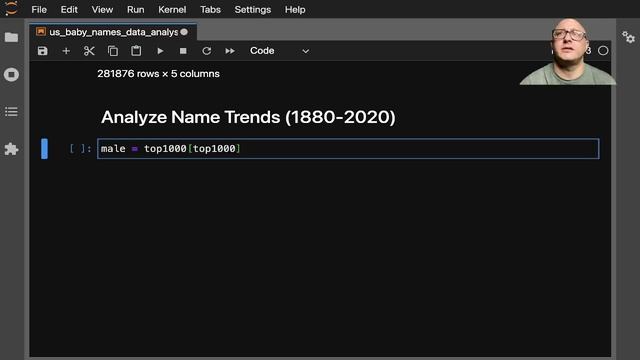Open the Tabs menu
The width and height of the screenshot is (640, 360).
click(x=210, y=9)
